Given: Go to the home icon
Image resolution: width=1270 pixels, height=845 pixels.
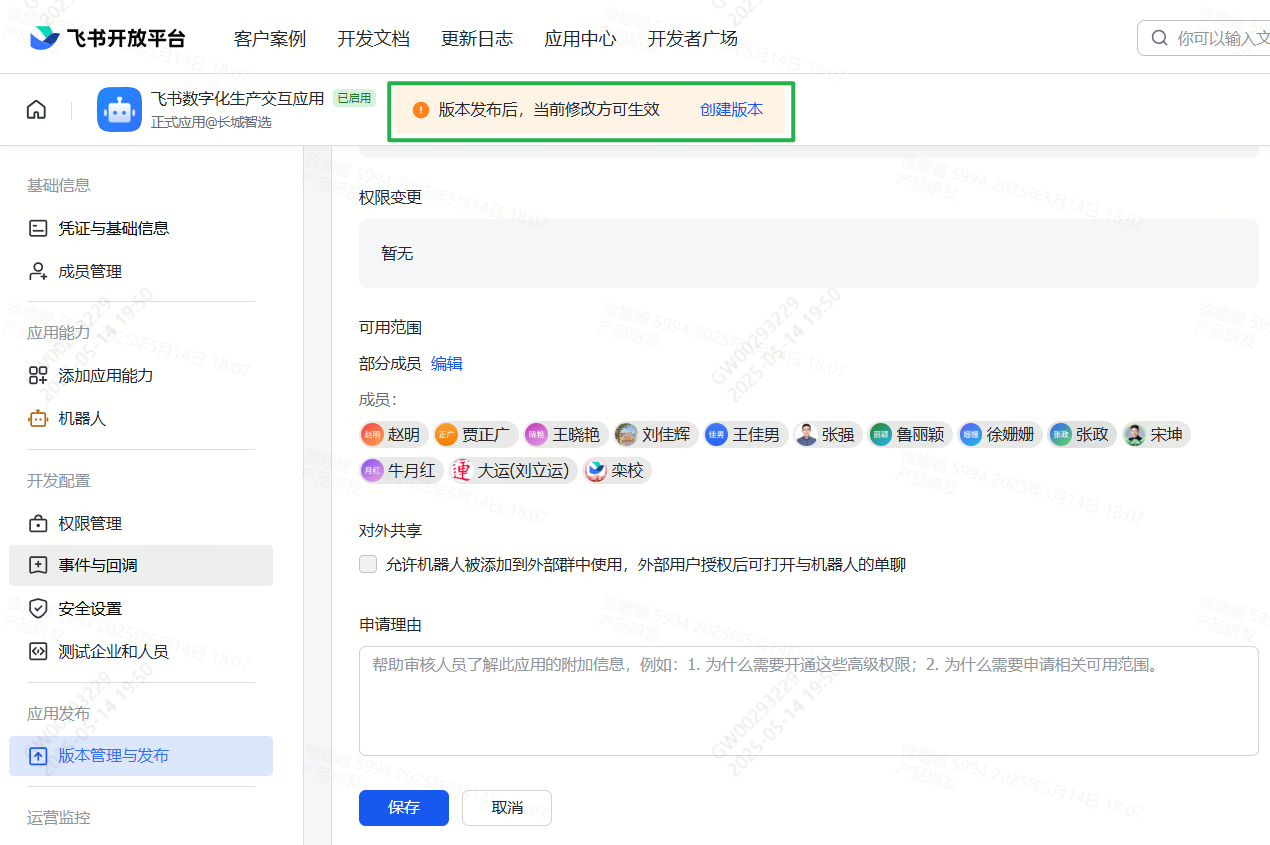Looking at the screenshot, I should pyautogui.click(x=36, y=110).
